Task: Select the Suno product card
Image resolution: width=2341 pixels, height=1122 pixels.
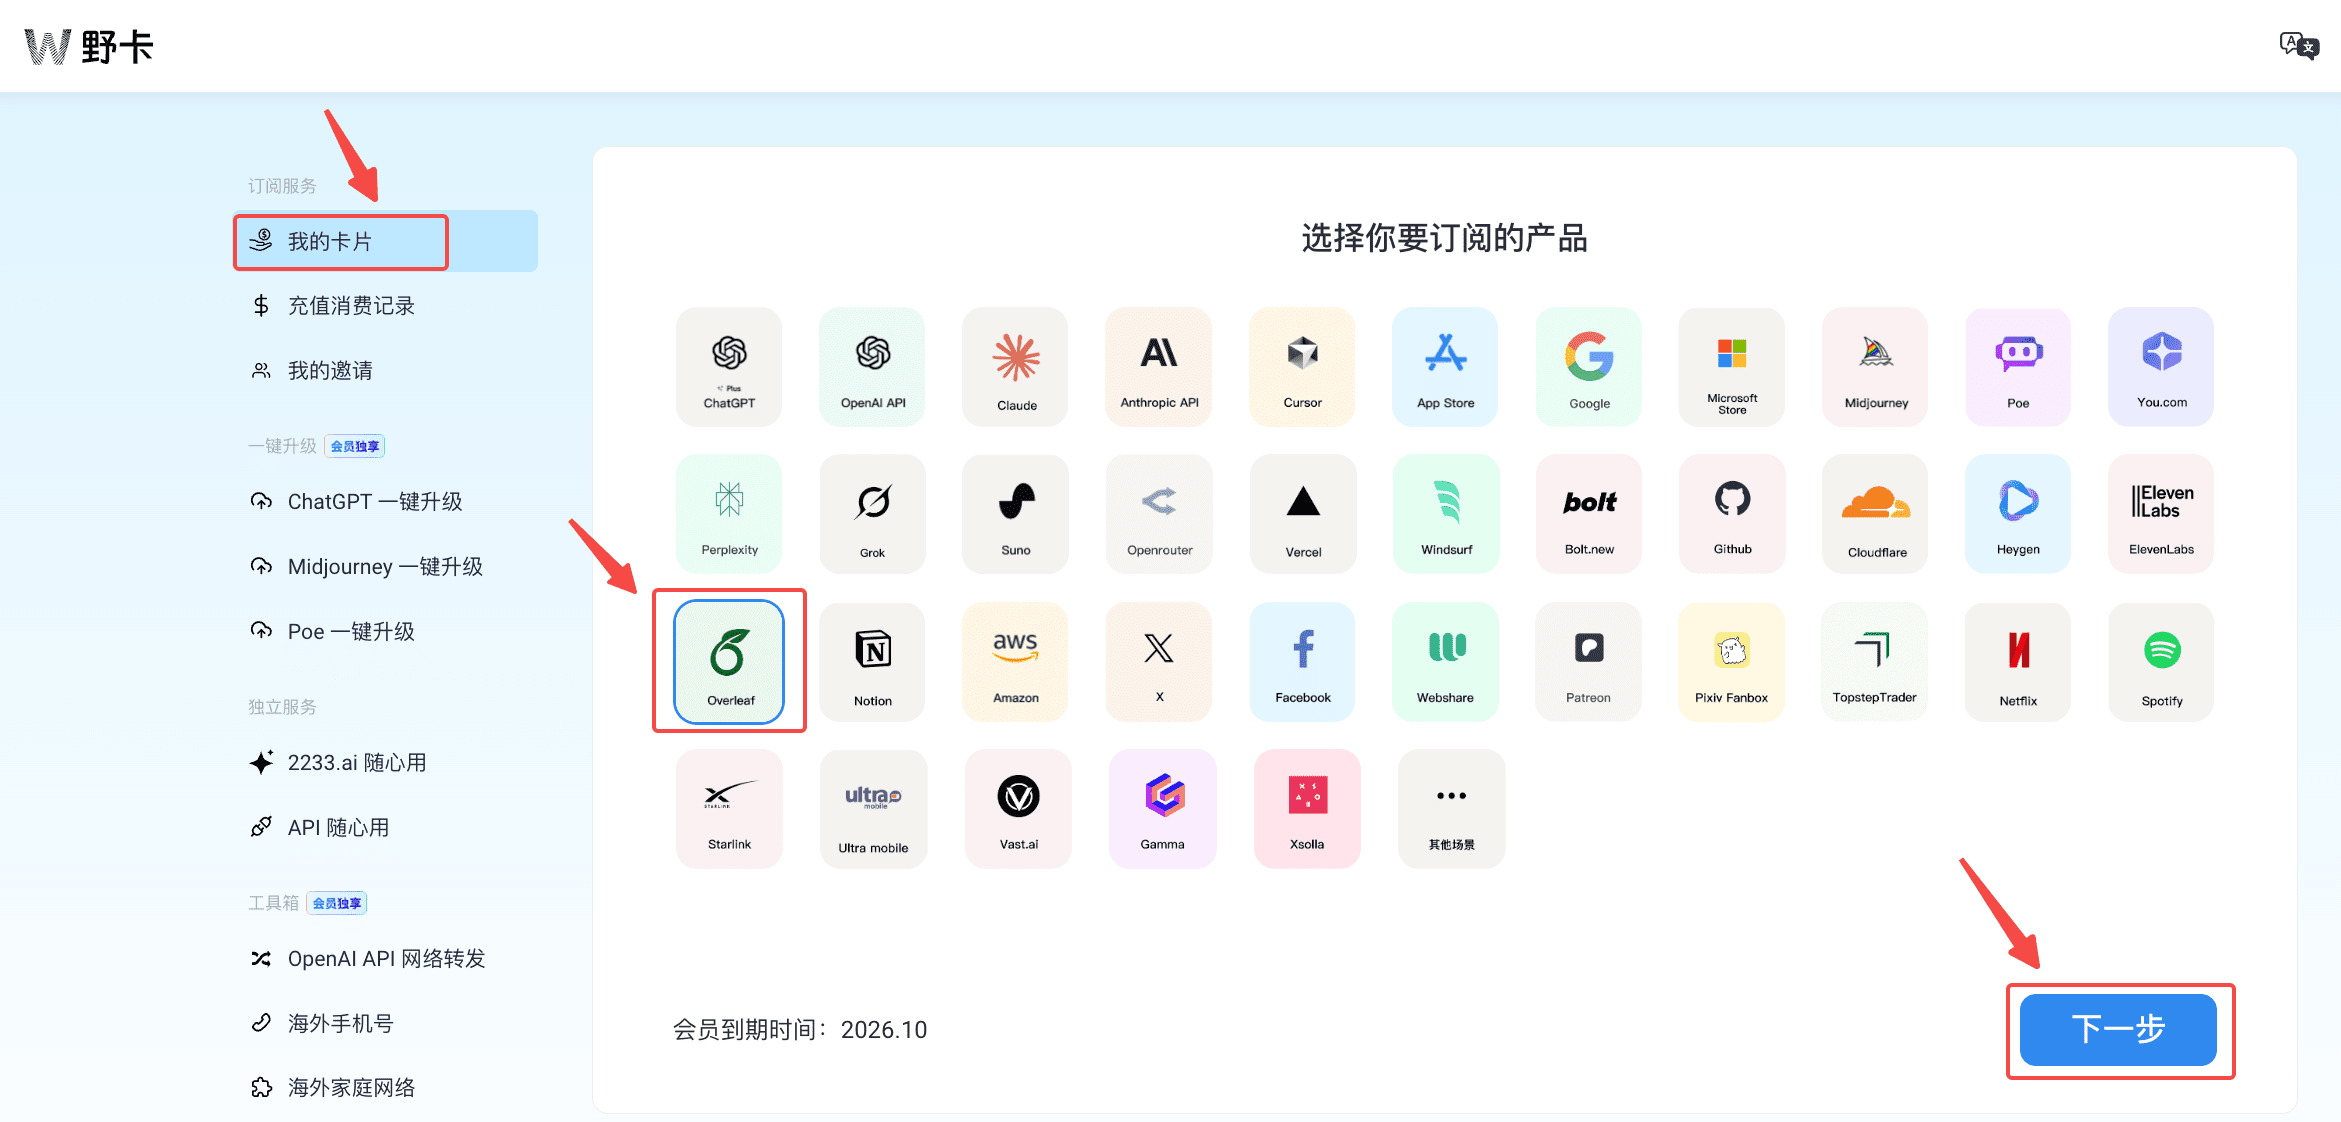Action: [1016, 514]
